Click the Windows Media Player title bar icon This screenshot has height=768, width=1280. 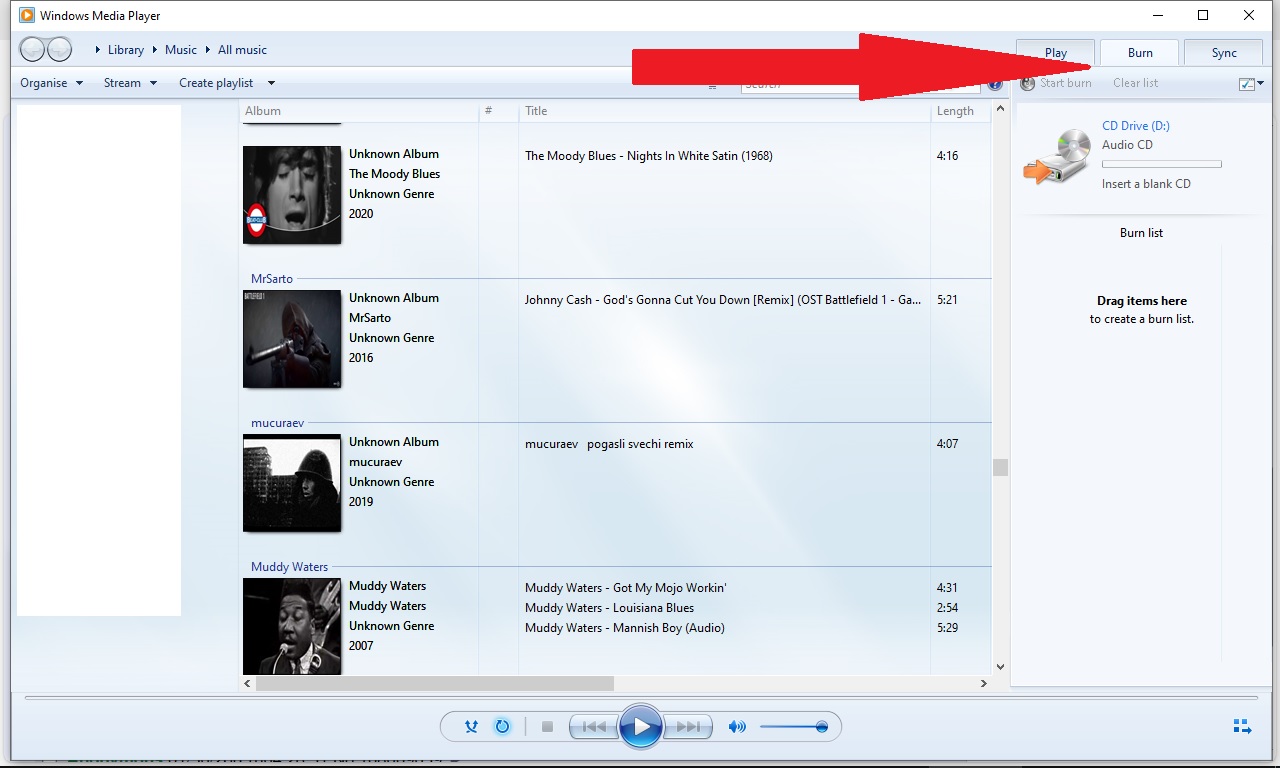click(27, 15)
